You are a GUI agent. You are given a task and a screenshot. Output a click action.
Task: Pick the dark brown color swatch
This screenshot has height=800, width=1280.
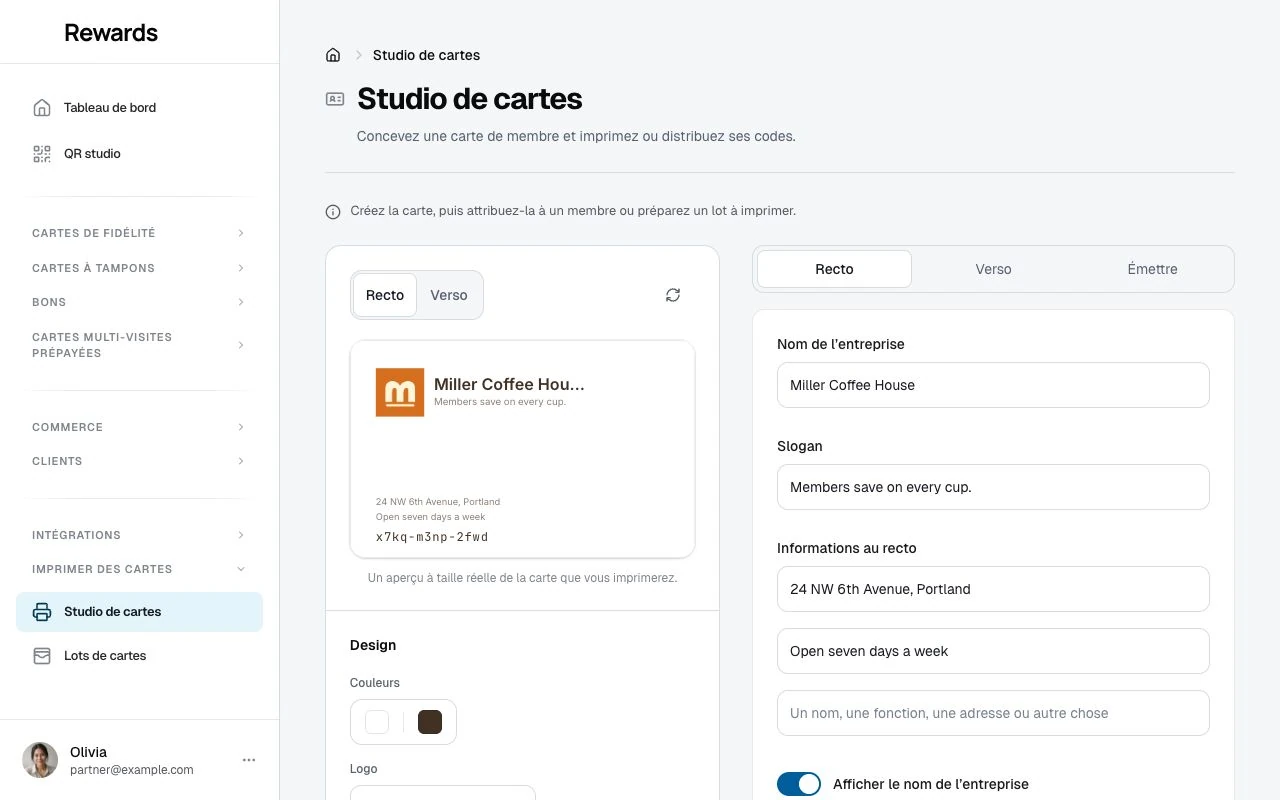[x=430, y=722]
